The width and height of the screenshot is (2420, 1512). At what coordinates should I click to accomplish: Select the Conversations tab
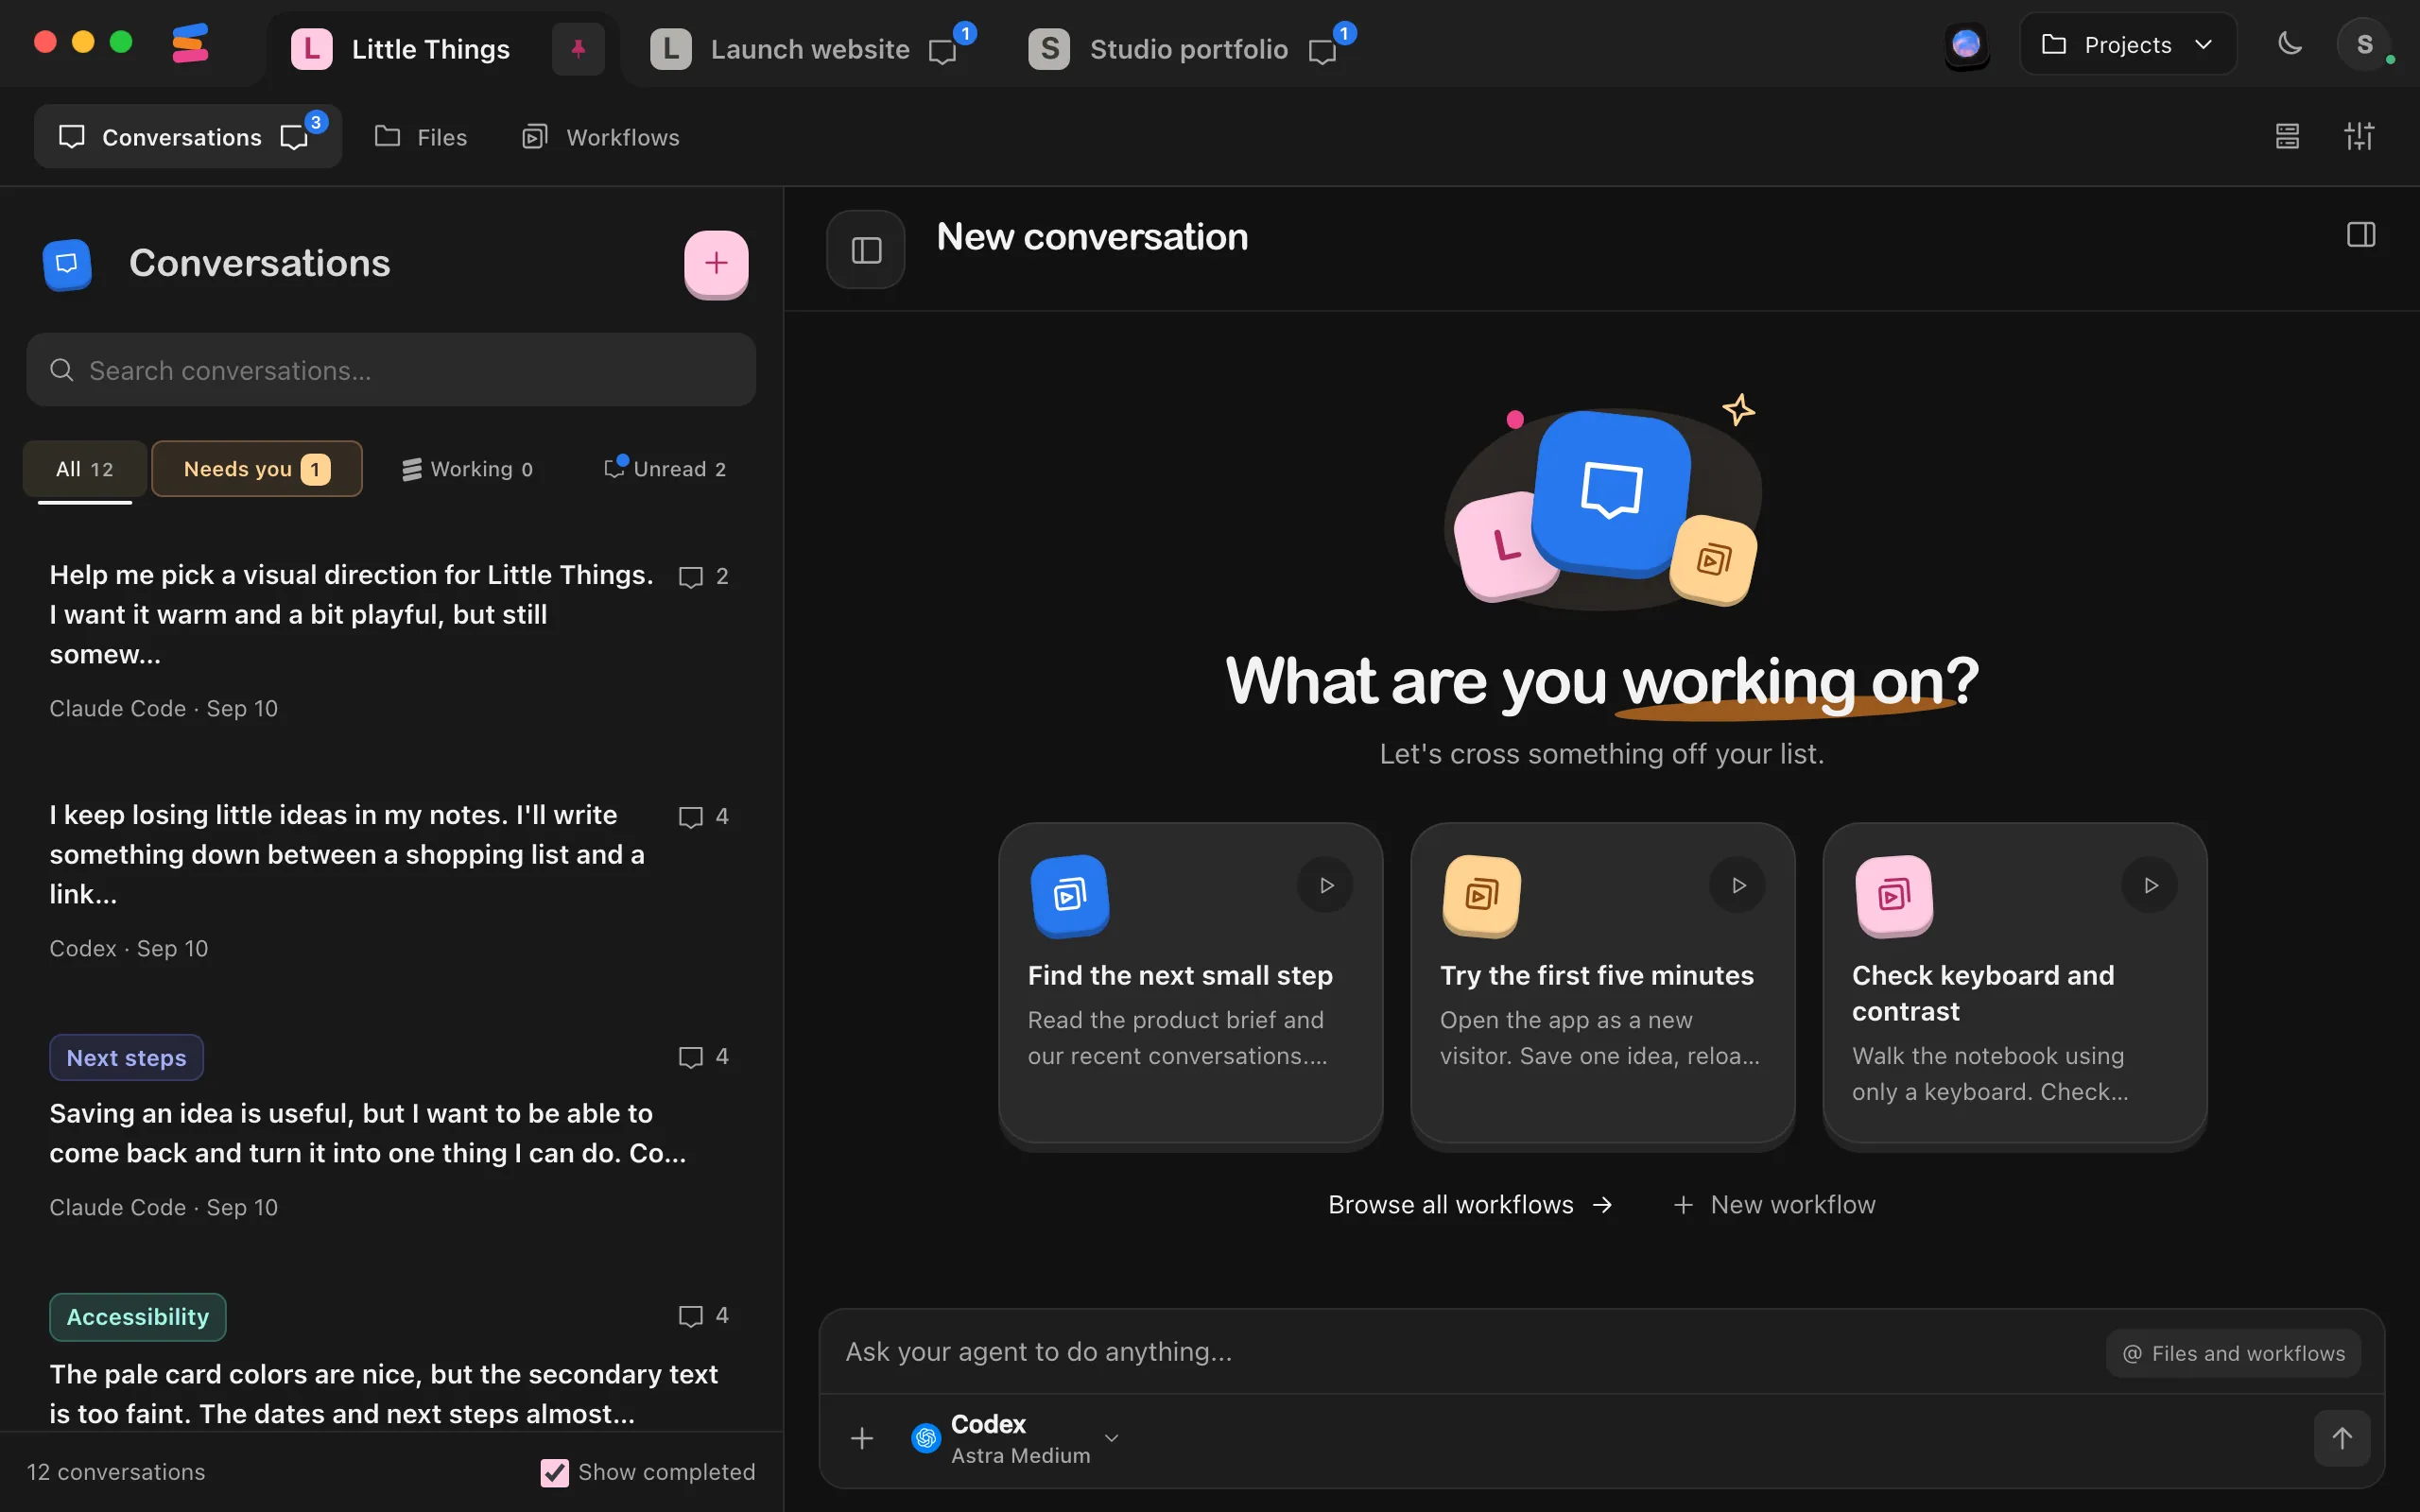tap(188, 136)
